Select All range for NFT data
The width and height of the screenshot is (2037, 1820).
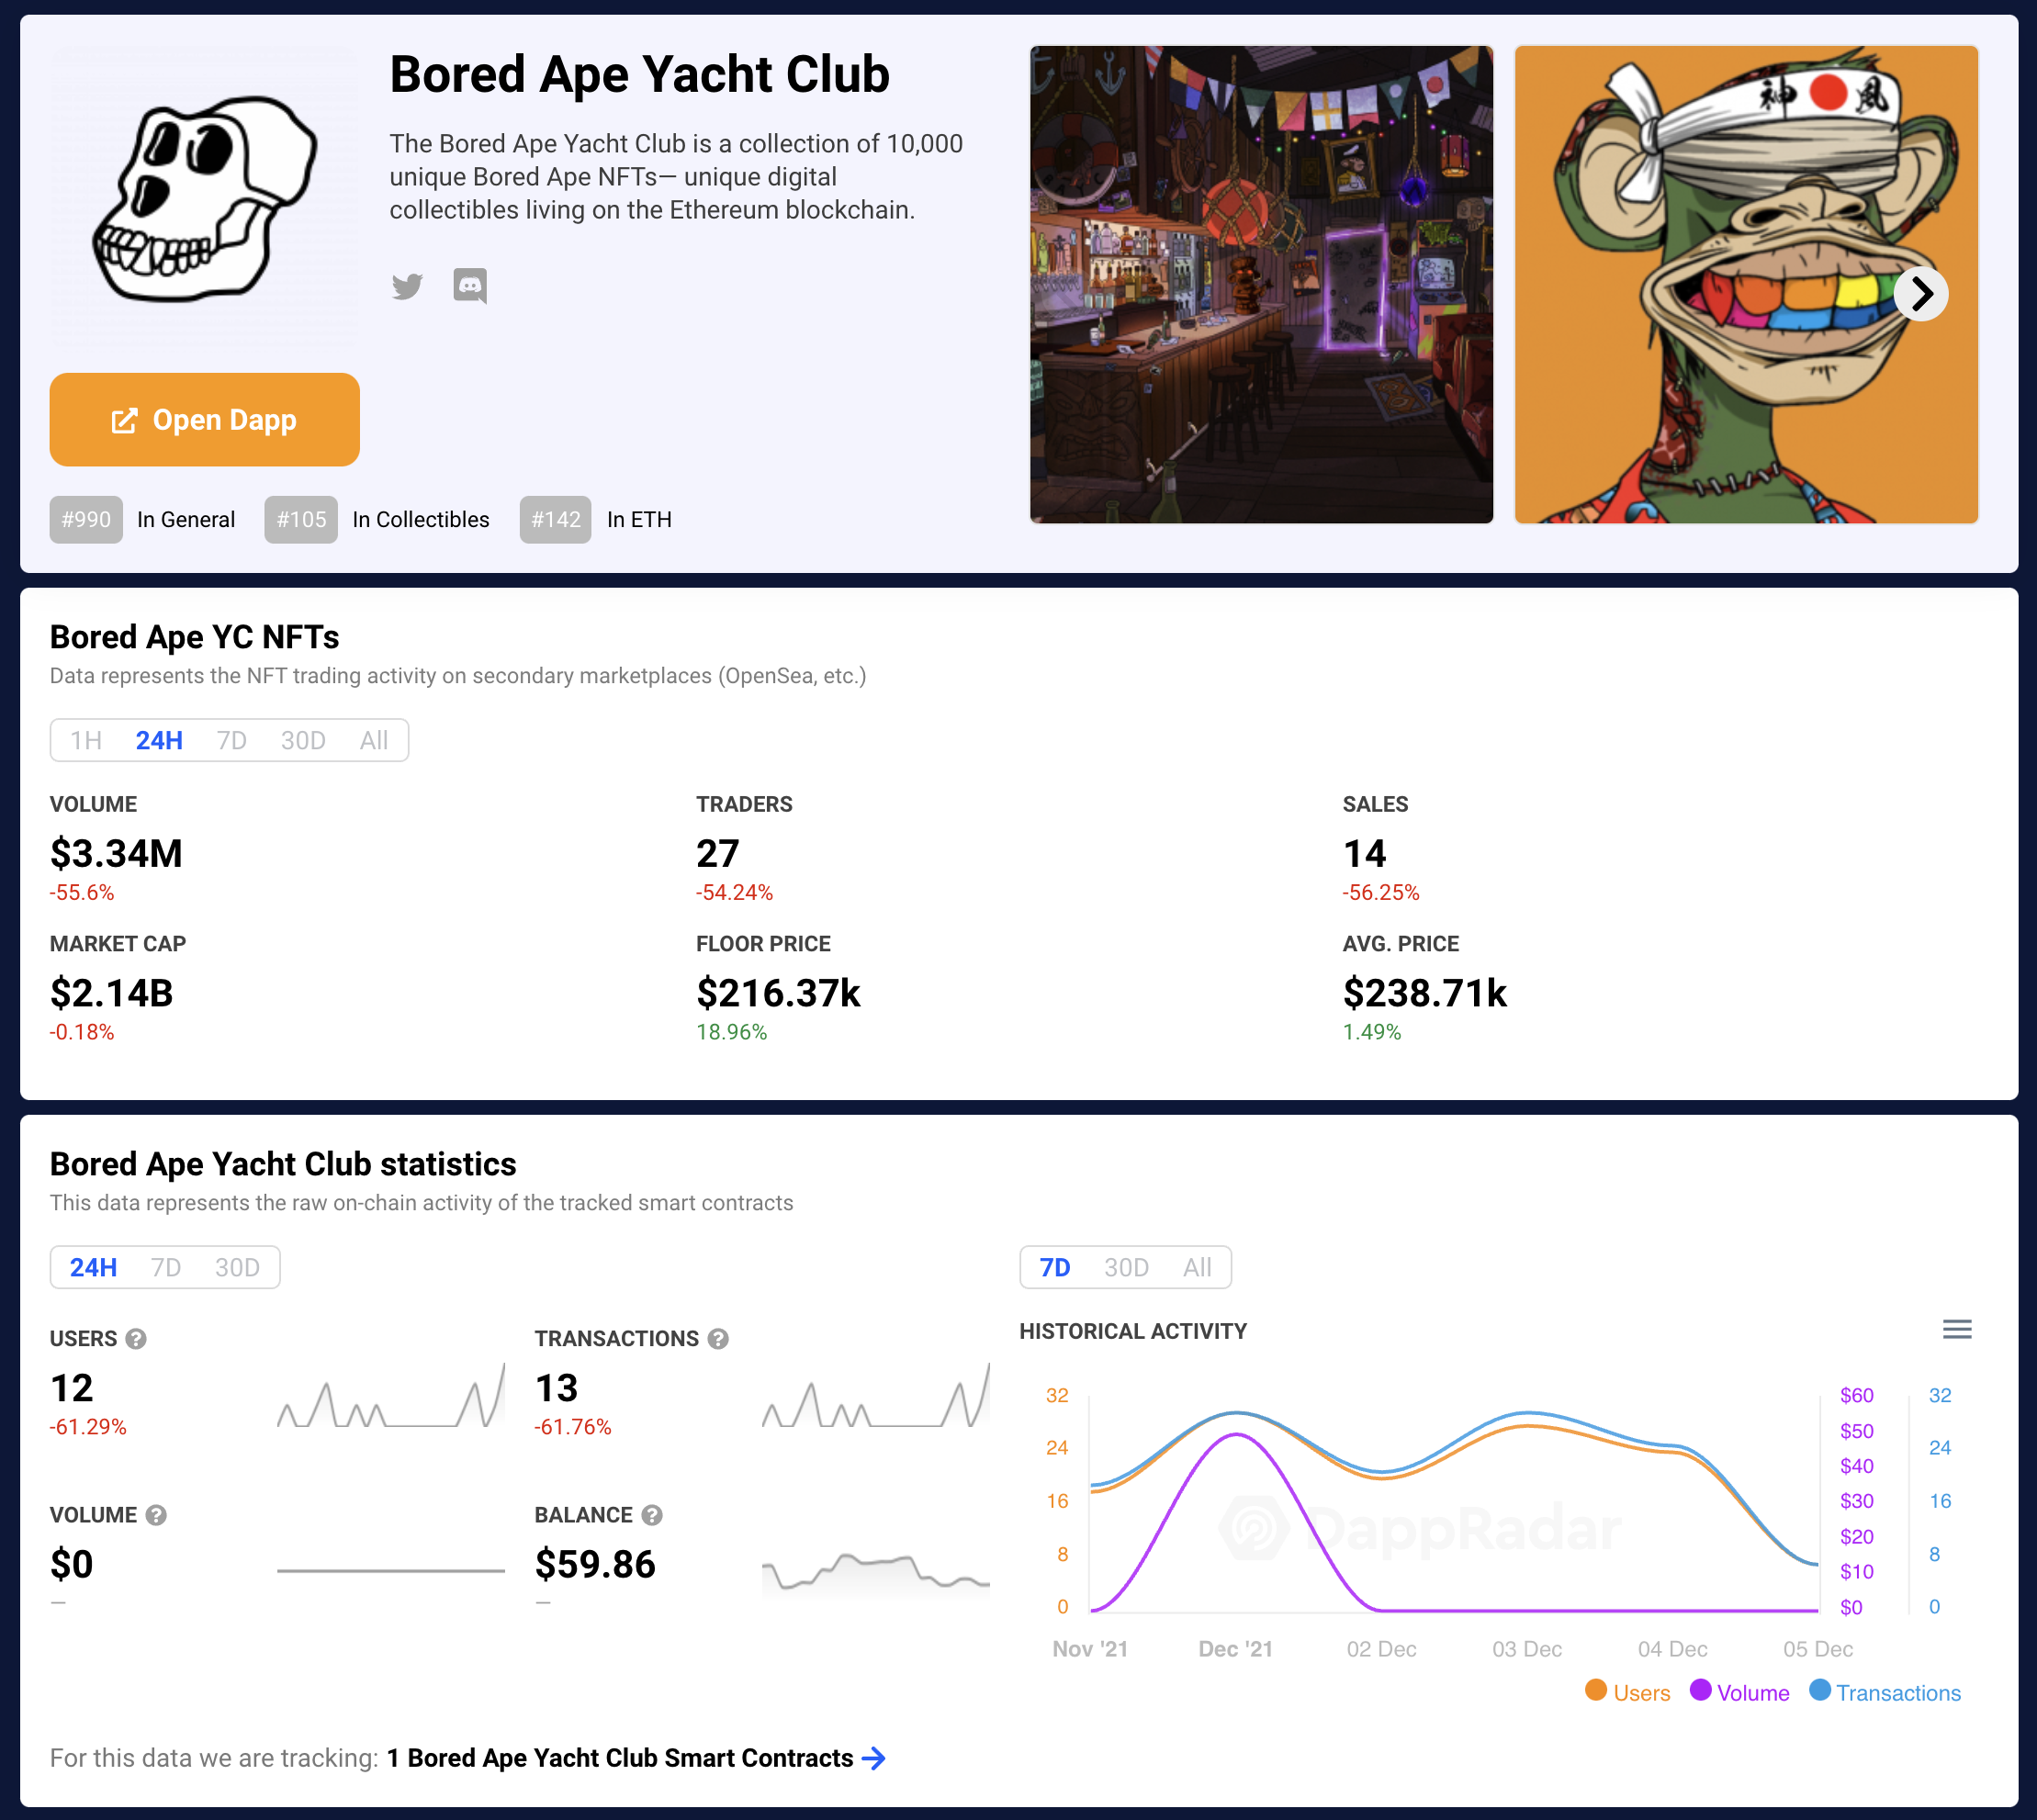(374, 740)
